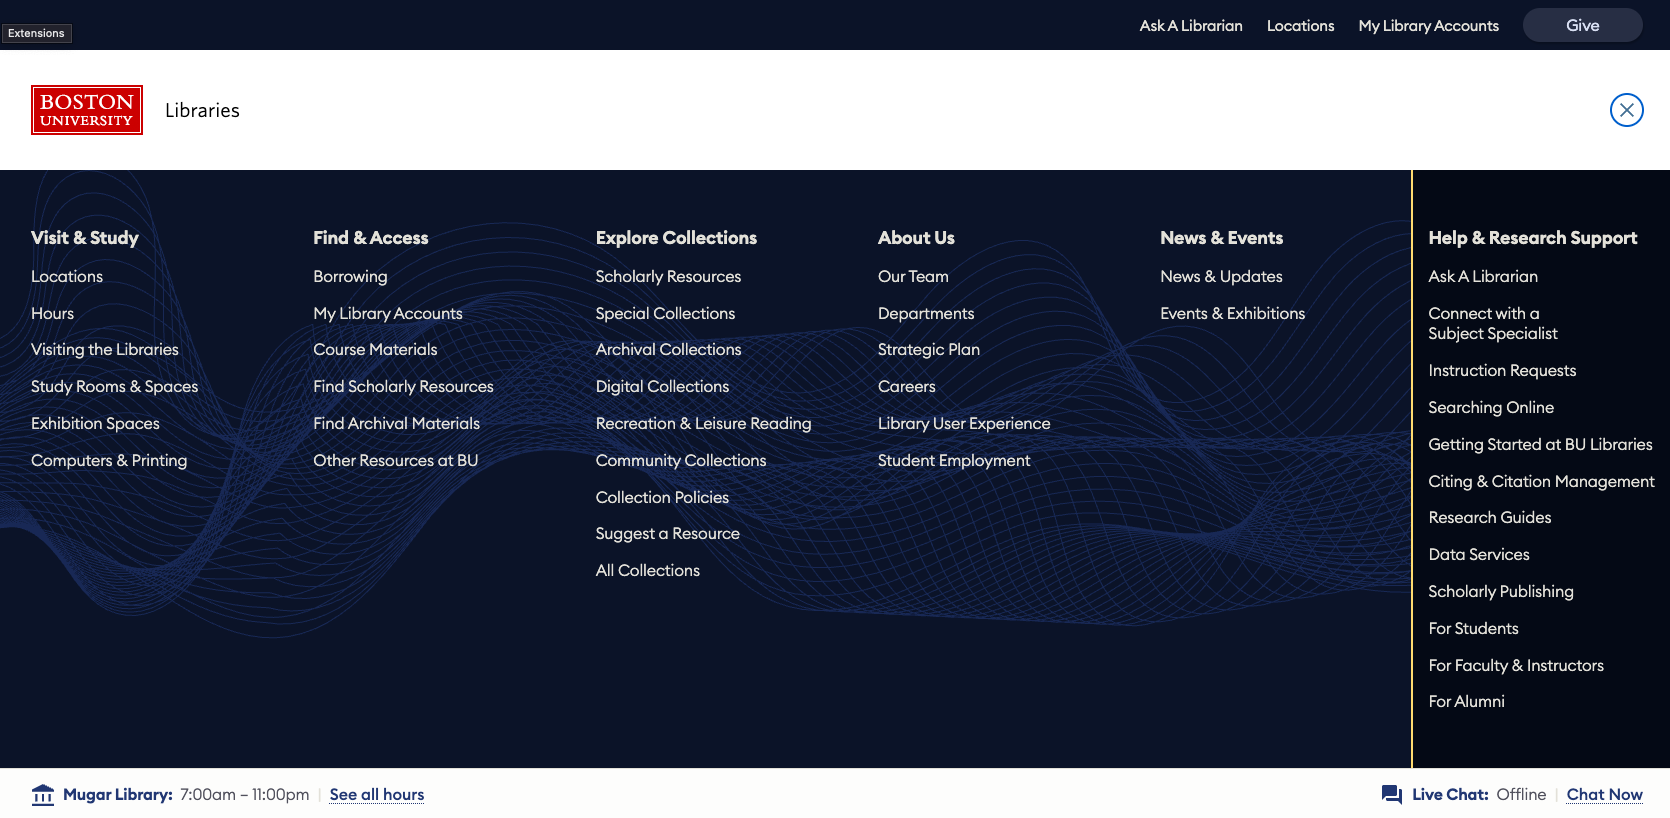Open Connect with a Subject Specialist
The width and height of the screenshot is (1670, 818).
pos(1493,323)
